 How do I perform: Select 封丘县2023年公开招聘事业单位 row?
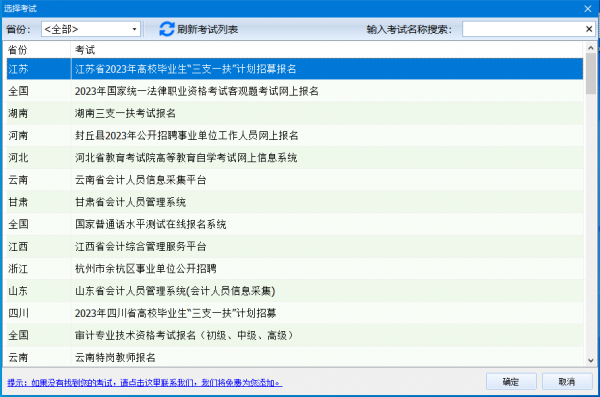tap(295, 136)
